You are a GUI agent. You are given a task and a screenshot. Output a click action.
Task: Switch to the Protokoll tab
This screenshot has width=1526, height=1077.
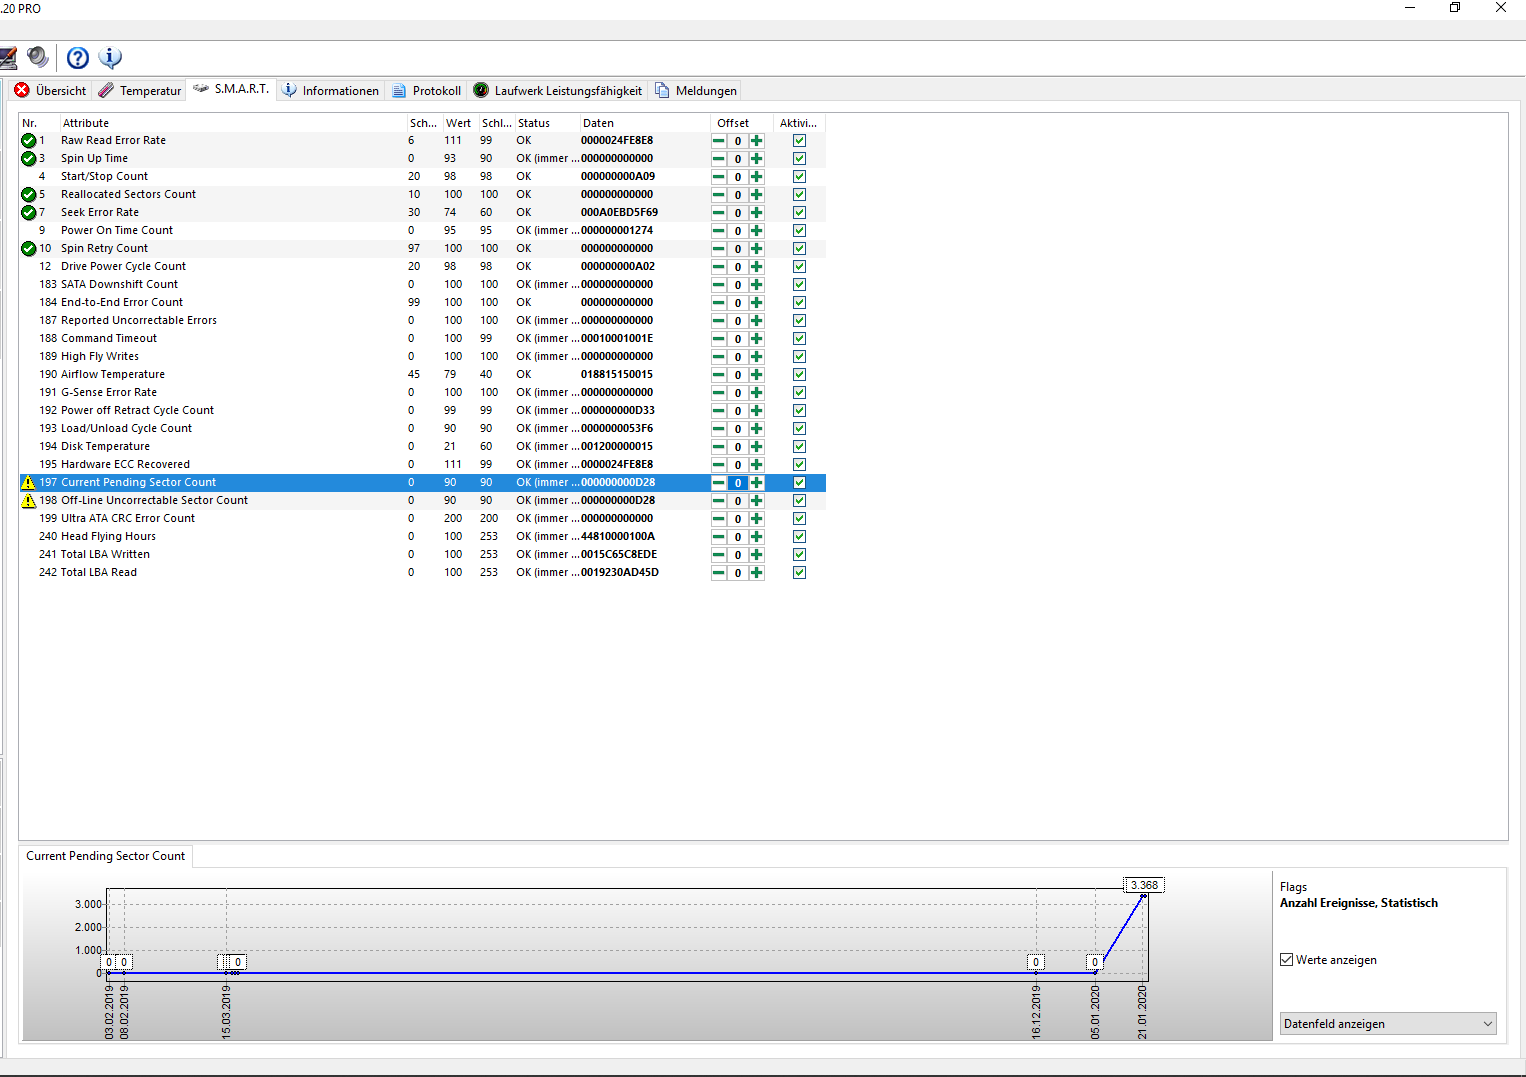(x=427, y=90)
